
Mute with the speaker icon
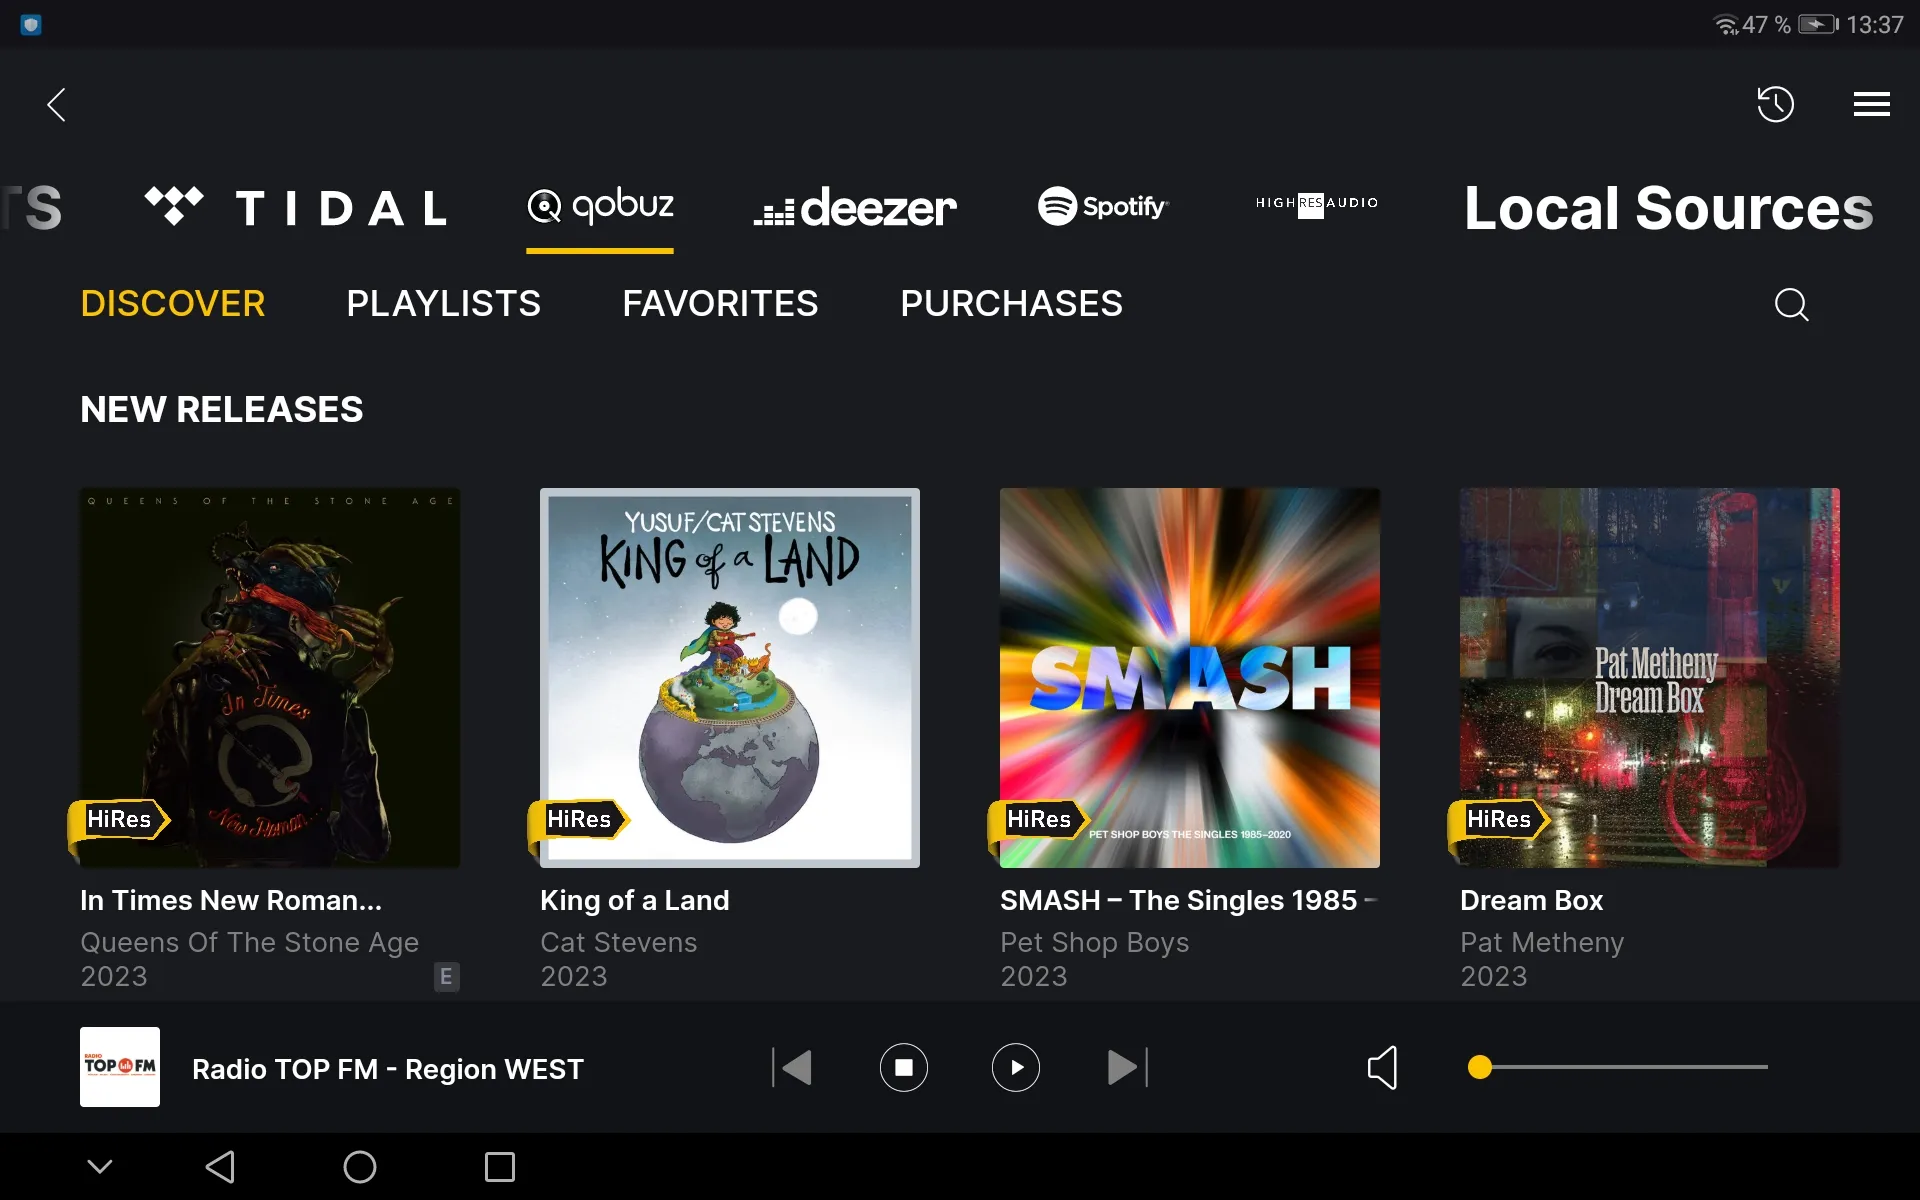(x=1382, y=1067)
